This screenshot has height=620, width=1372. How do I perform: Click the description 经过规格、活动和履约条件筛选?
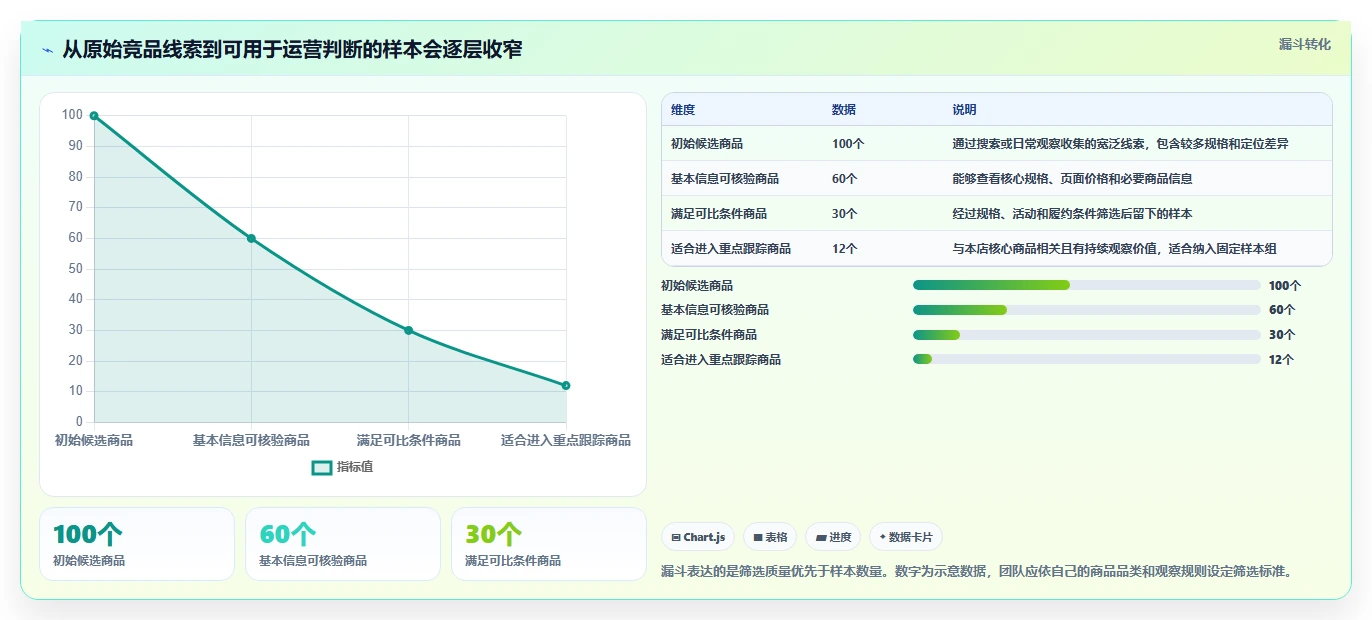(1072, 214)
